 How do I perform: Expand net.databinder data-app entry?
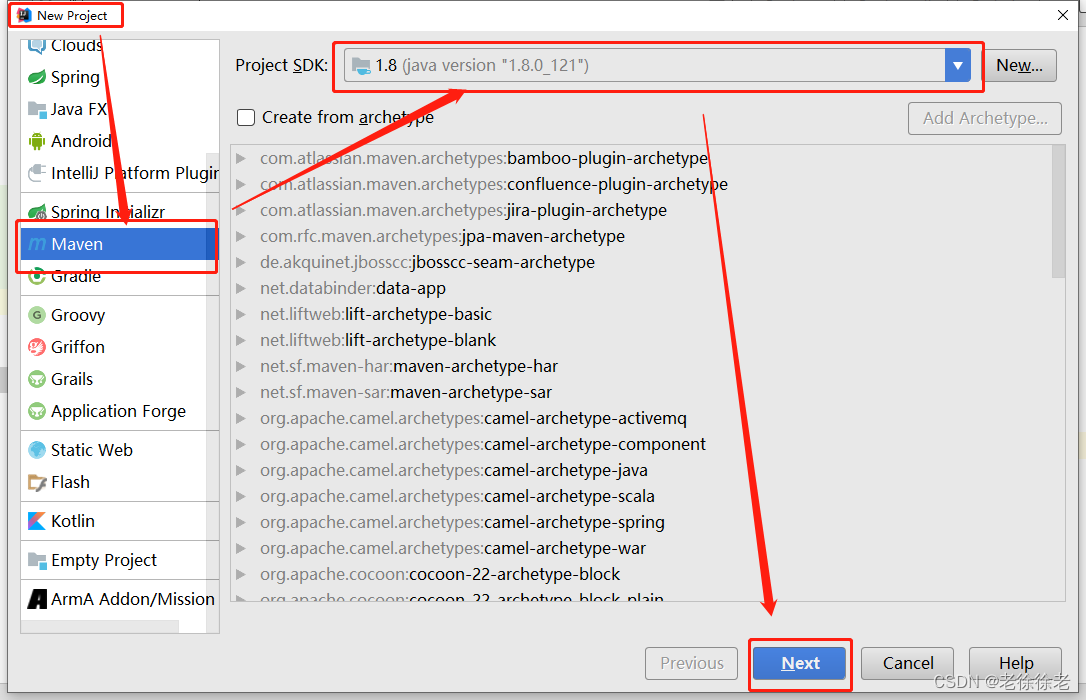240,288
